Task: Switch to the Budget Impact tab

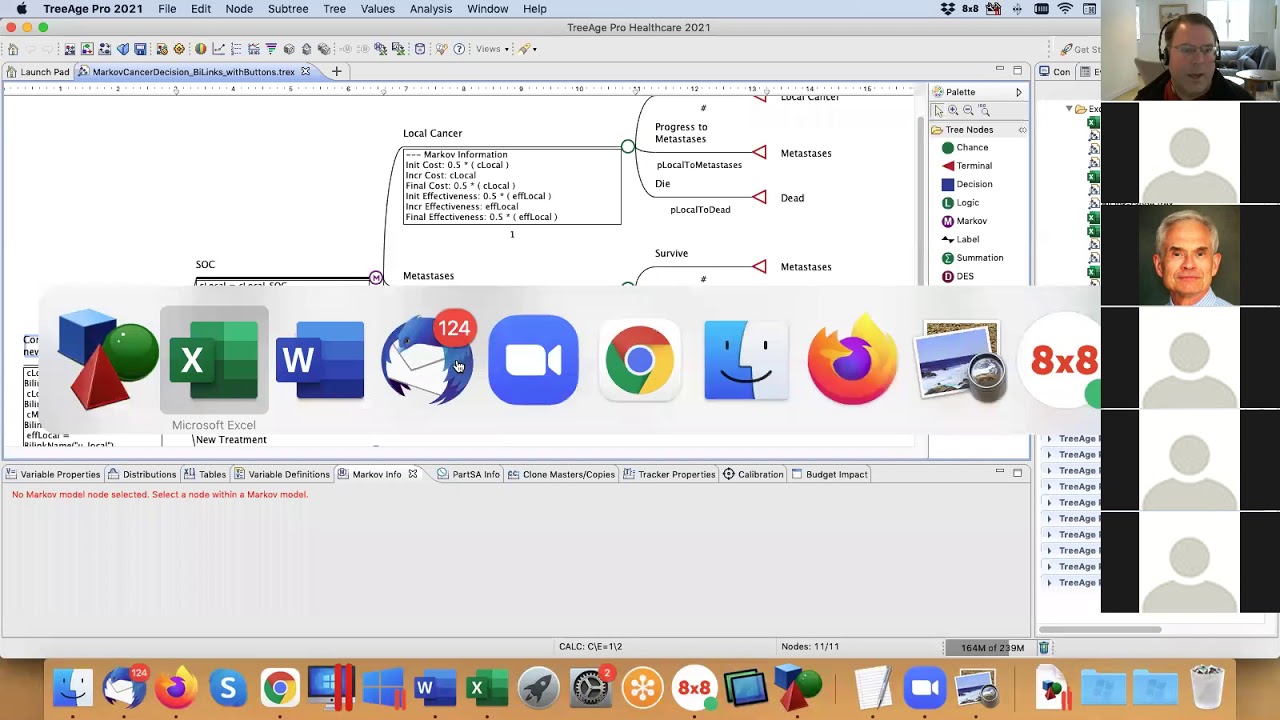Action: coord(829,474)
